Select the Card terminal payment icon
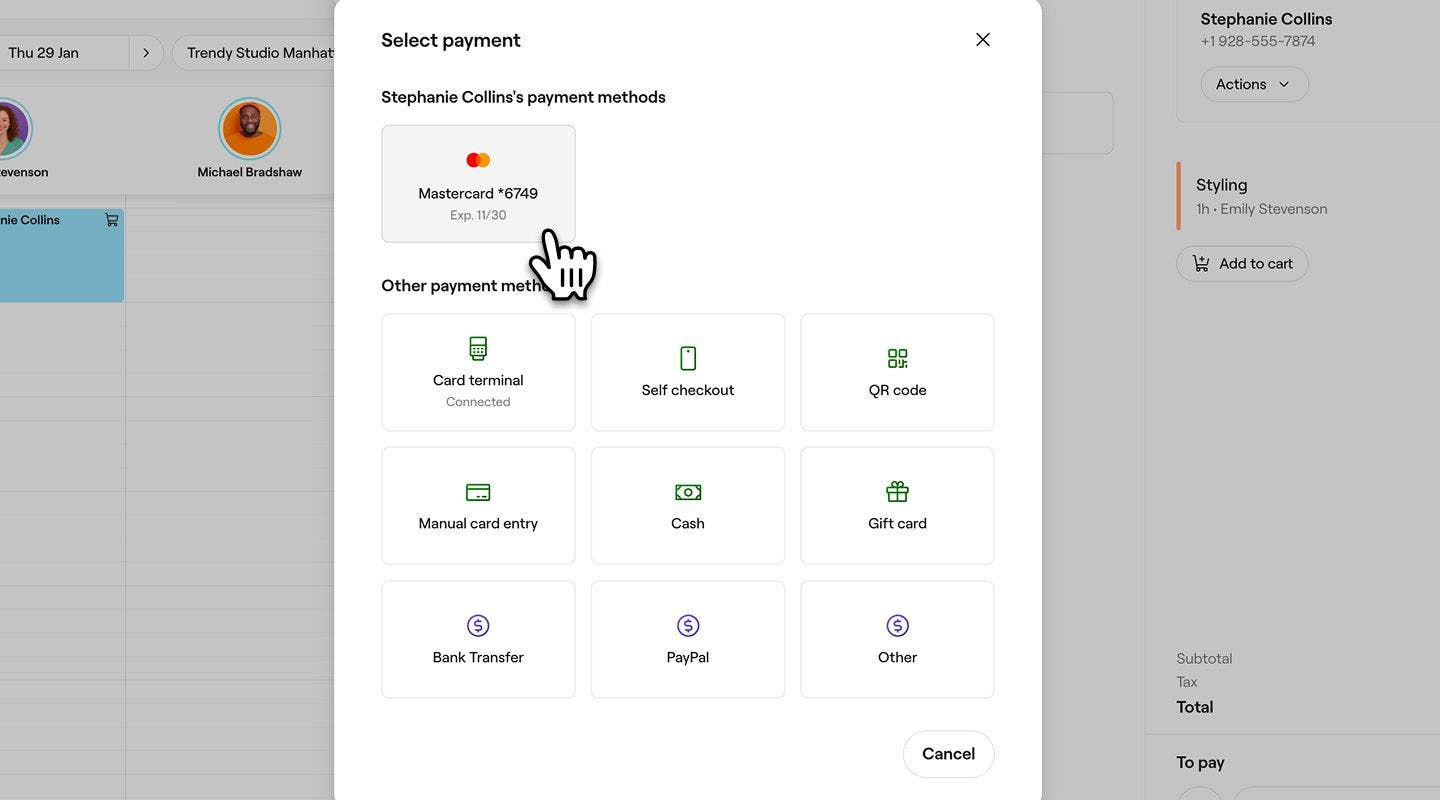The width and height of the screenshot is (1440, 800). (477, 348)
